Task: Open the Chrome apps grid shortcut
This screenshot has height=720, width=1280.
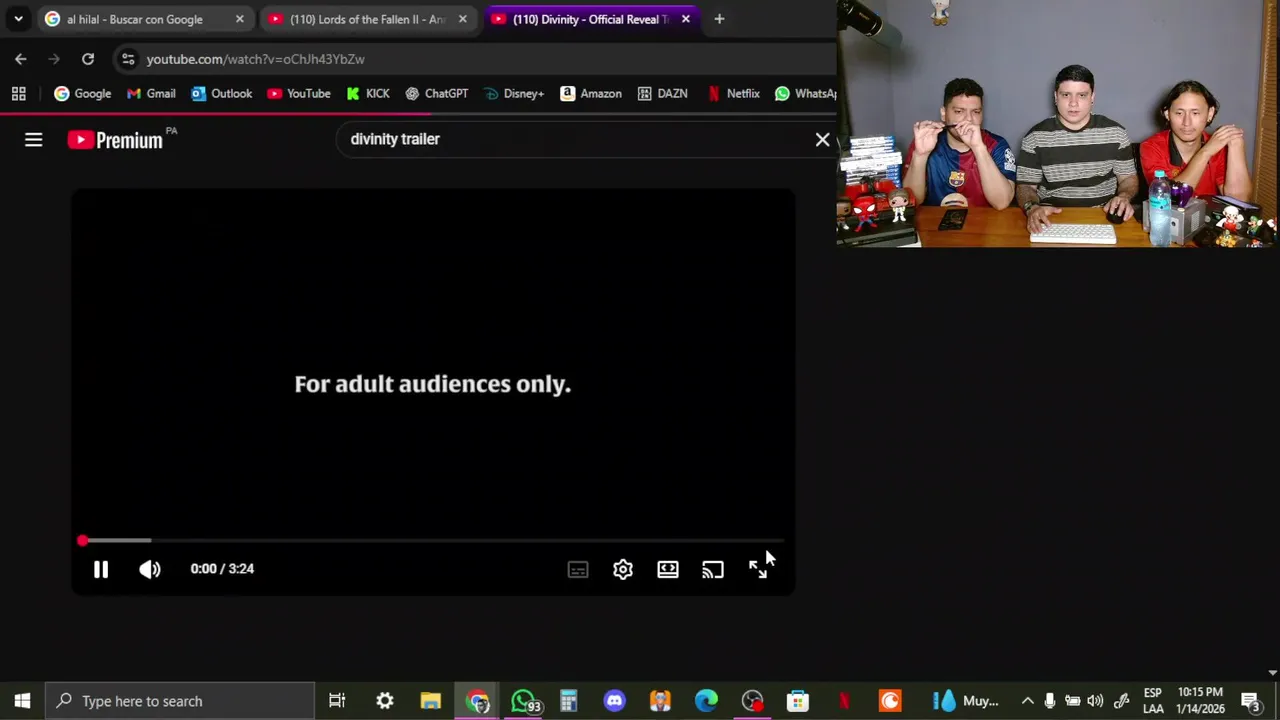Action: click(x=18, y=94)
